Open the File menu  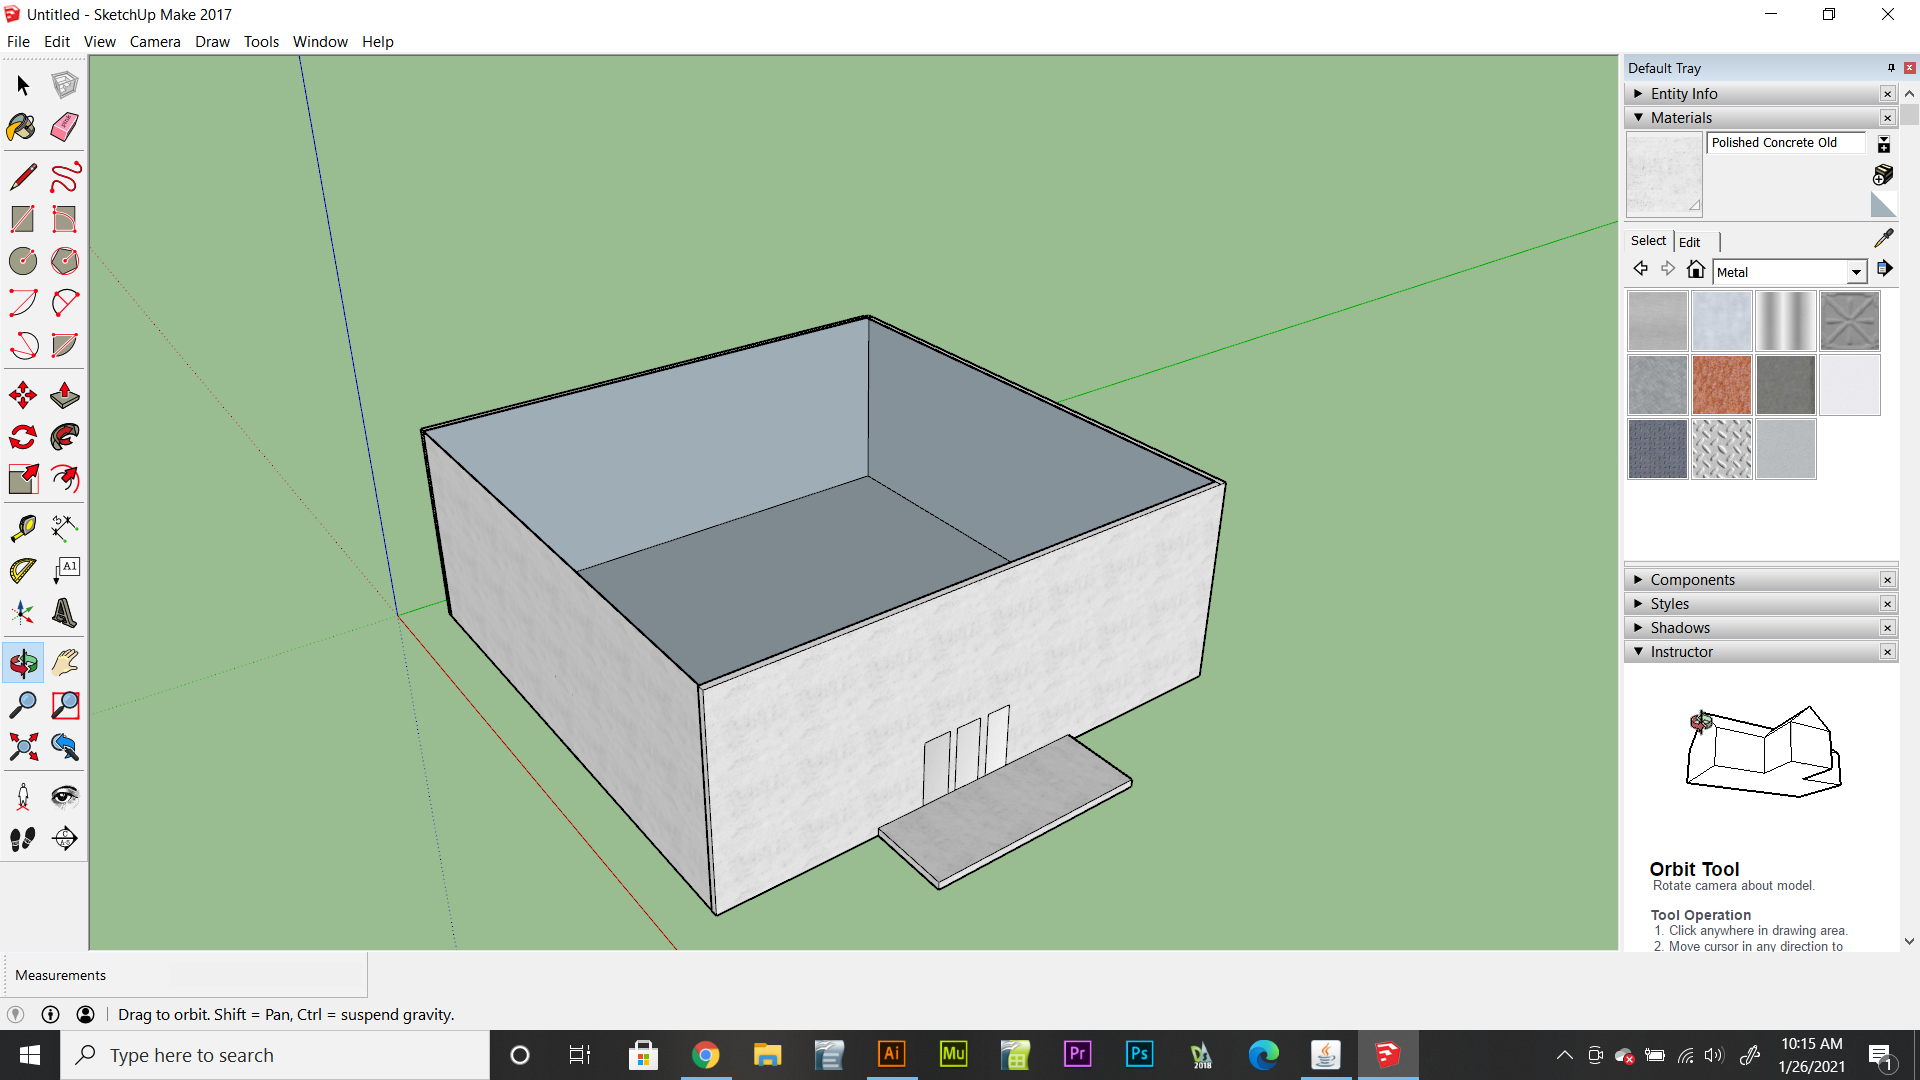[18, 41]
